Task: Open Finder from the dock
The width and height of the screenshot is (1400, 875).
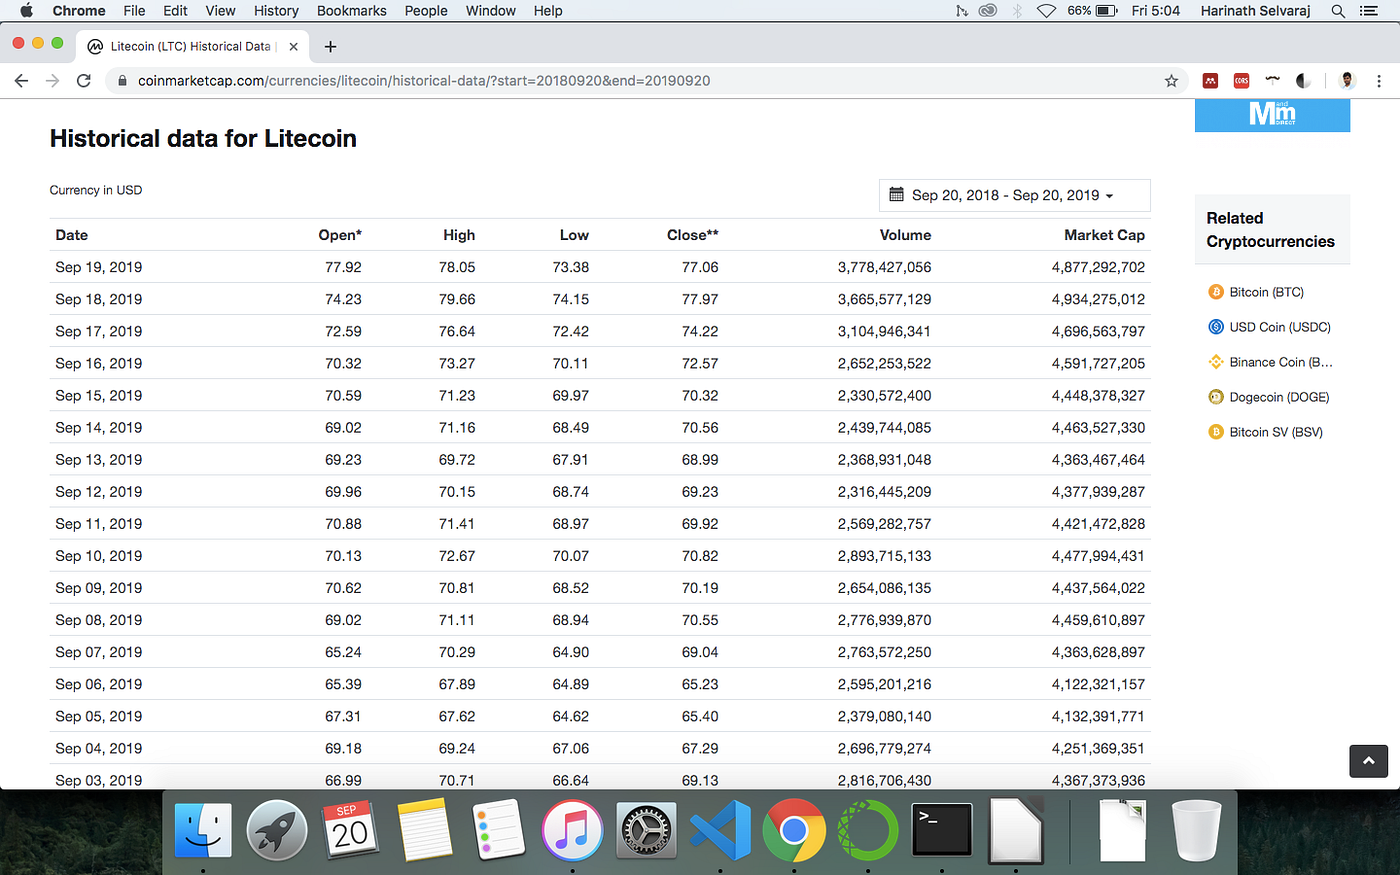Action: pyautogui.click(x=203, y=831)
